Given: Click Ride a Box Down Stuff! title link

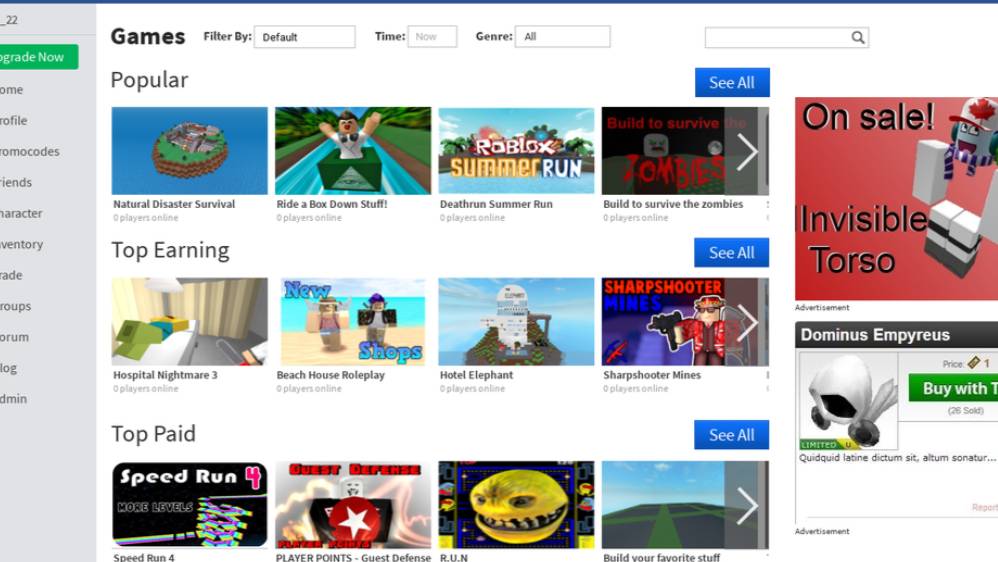Looking at the screenshot, I should click(x=332, y=204).
